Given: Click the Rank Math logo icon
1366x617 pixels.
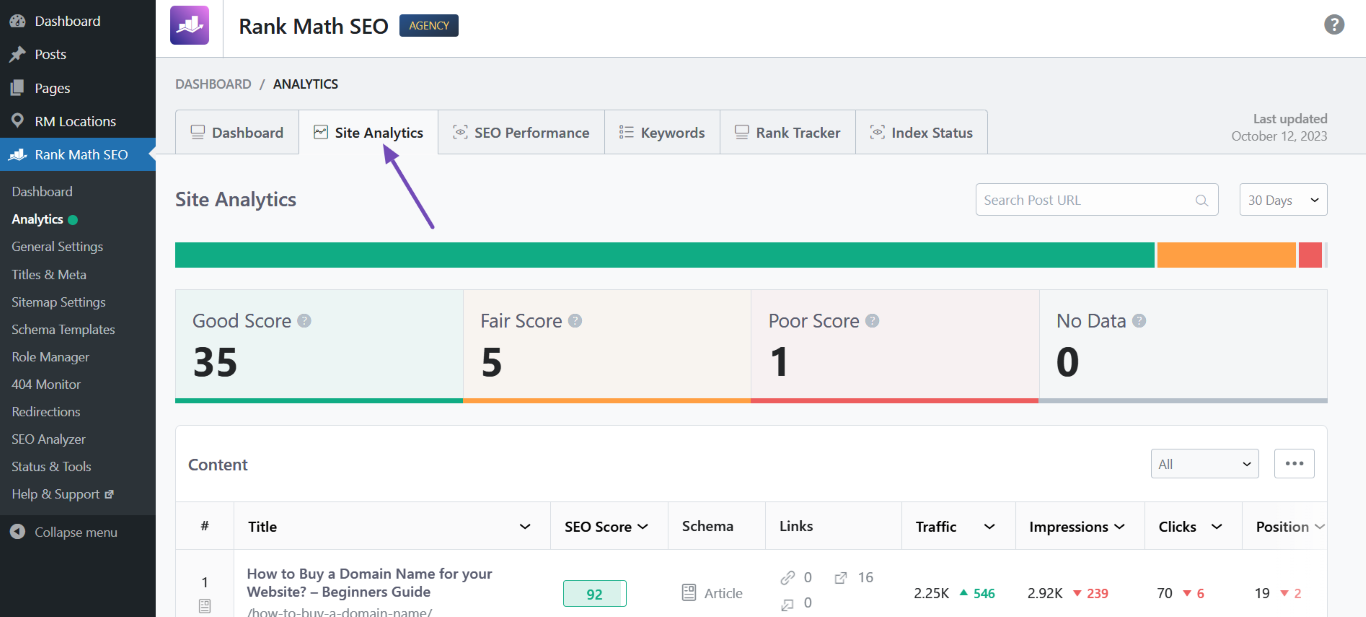Looking at the screenshot, I should pyautogui.click(x=189, y=25).
